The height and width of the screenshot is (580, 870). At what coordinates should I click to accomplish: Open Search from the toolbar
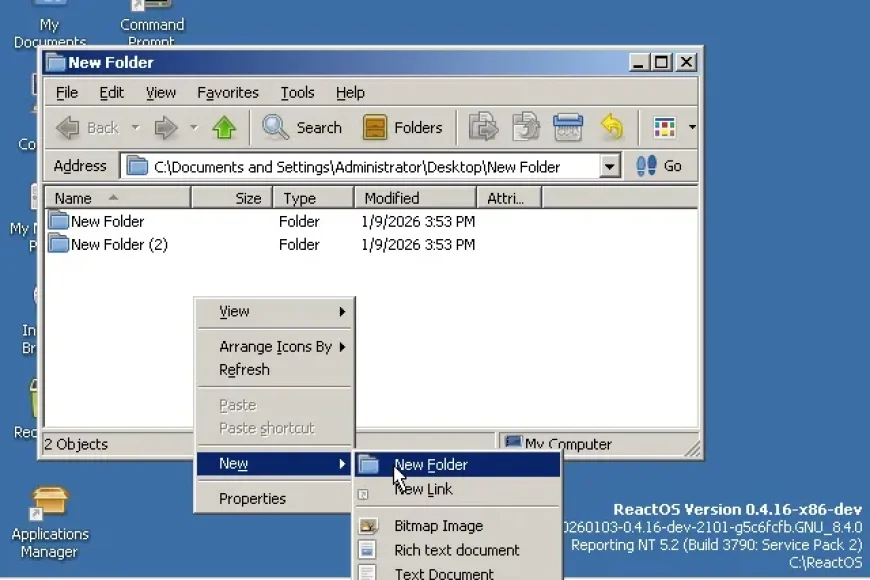point(302,127)
